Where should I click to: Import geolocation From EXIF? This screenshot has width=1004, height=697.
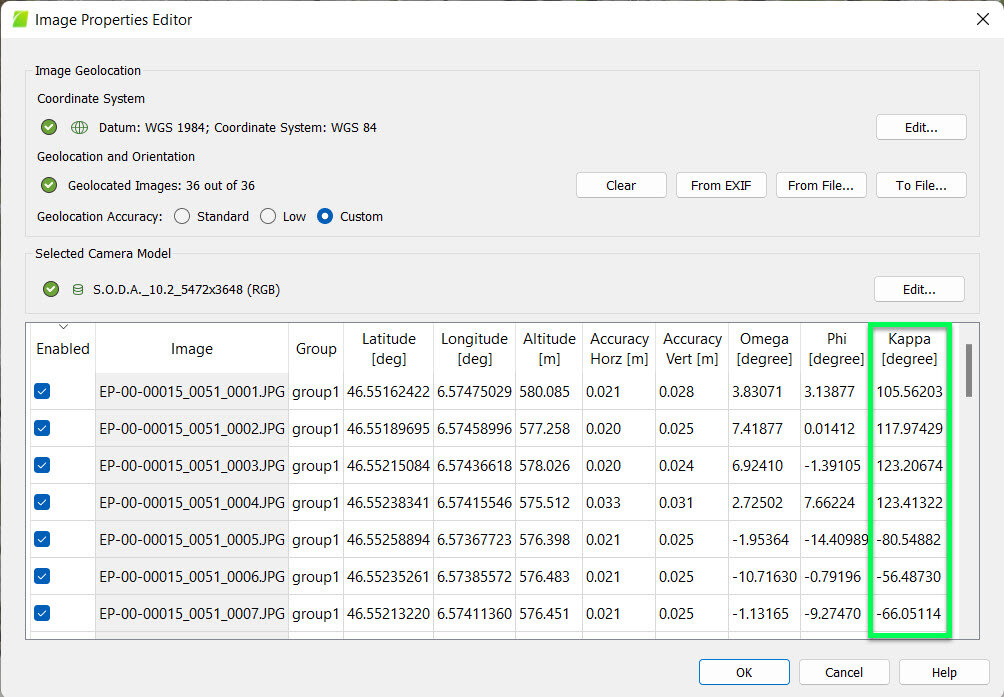tap(721, 185)
